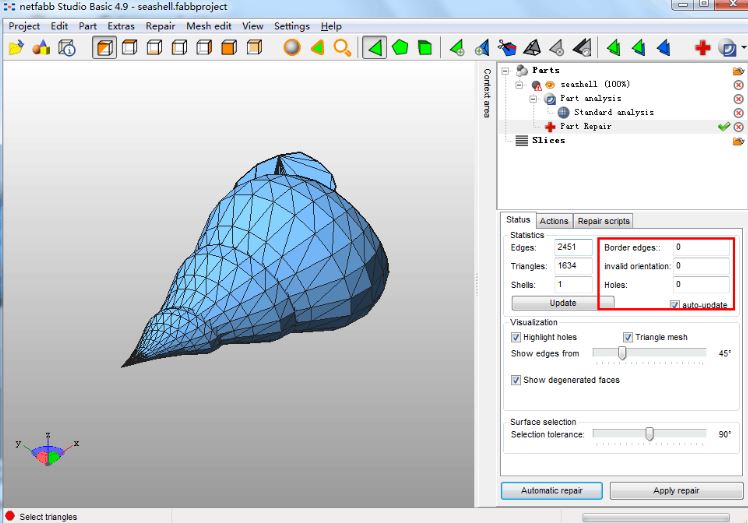This screenshot has width=748, height=523.
Task: Choose the fully orange solid cube view
Action: (x=229, y=48)
